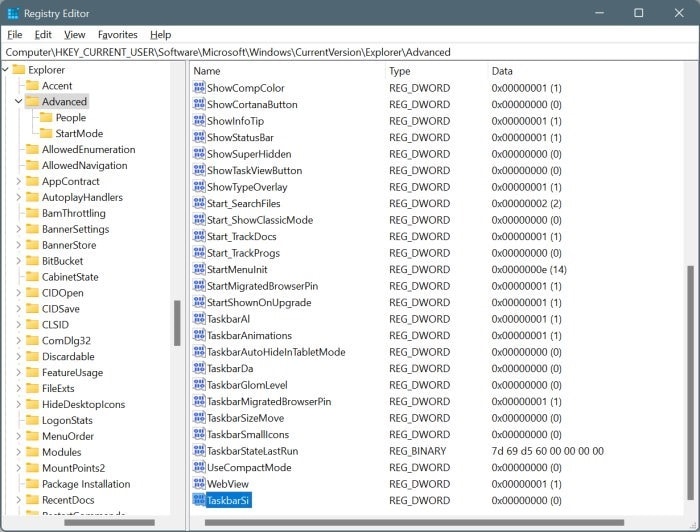Click the StartMenuInit value icon
700x532 pixels.
(199, 269)
